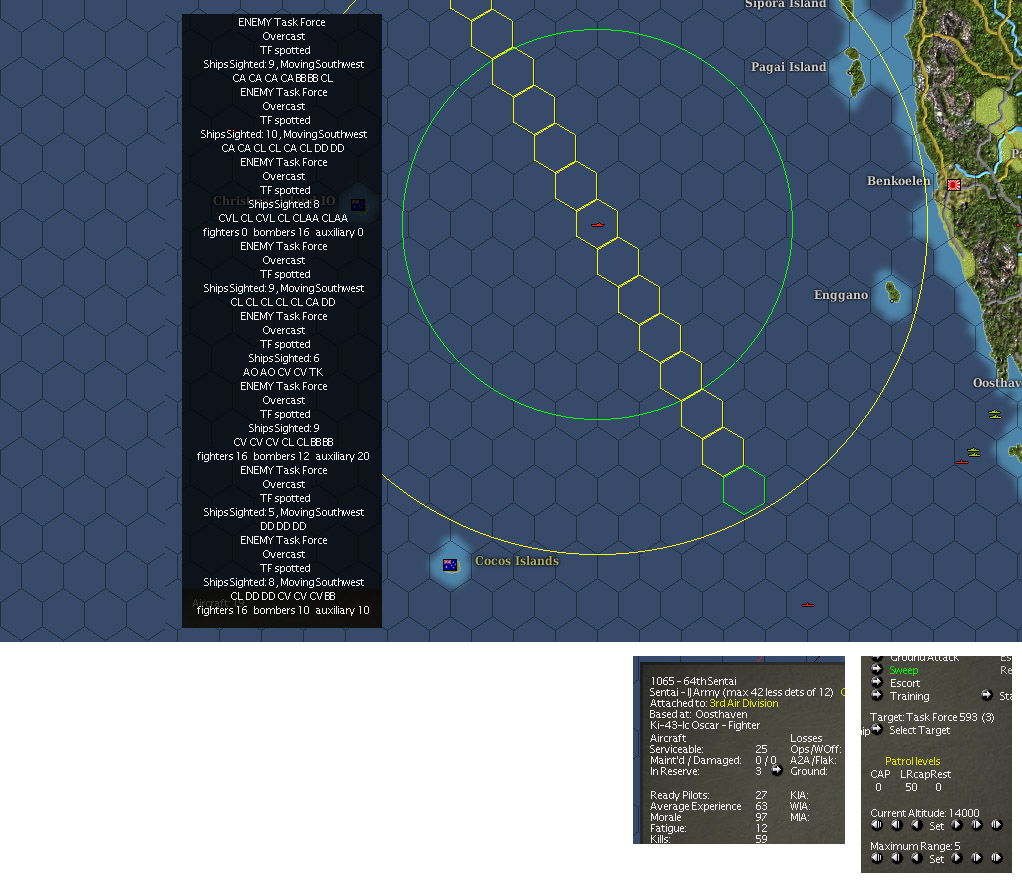Click the AO AO CV CV TK line
1022x891 pixels.
point(283,372)
